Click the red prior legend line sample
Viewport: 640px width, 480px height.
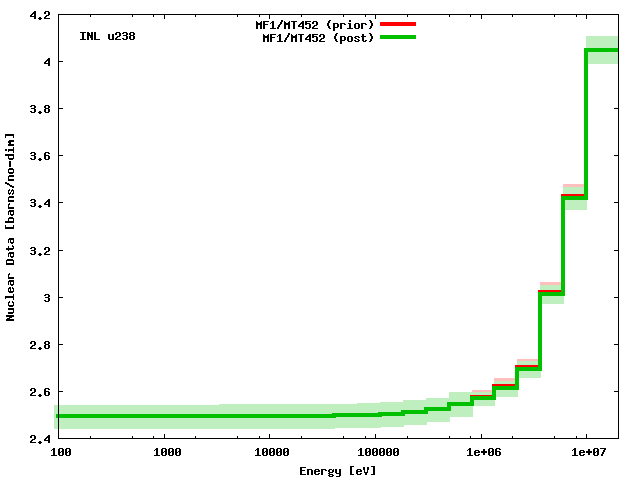click(x=397, y=24)
